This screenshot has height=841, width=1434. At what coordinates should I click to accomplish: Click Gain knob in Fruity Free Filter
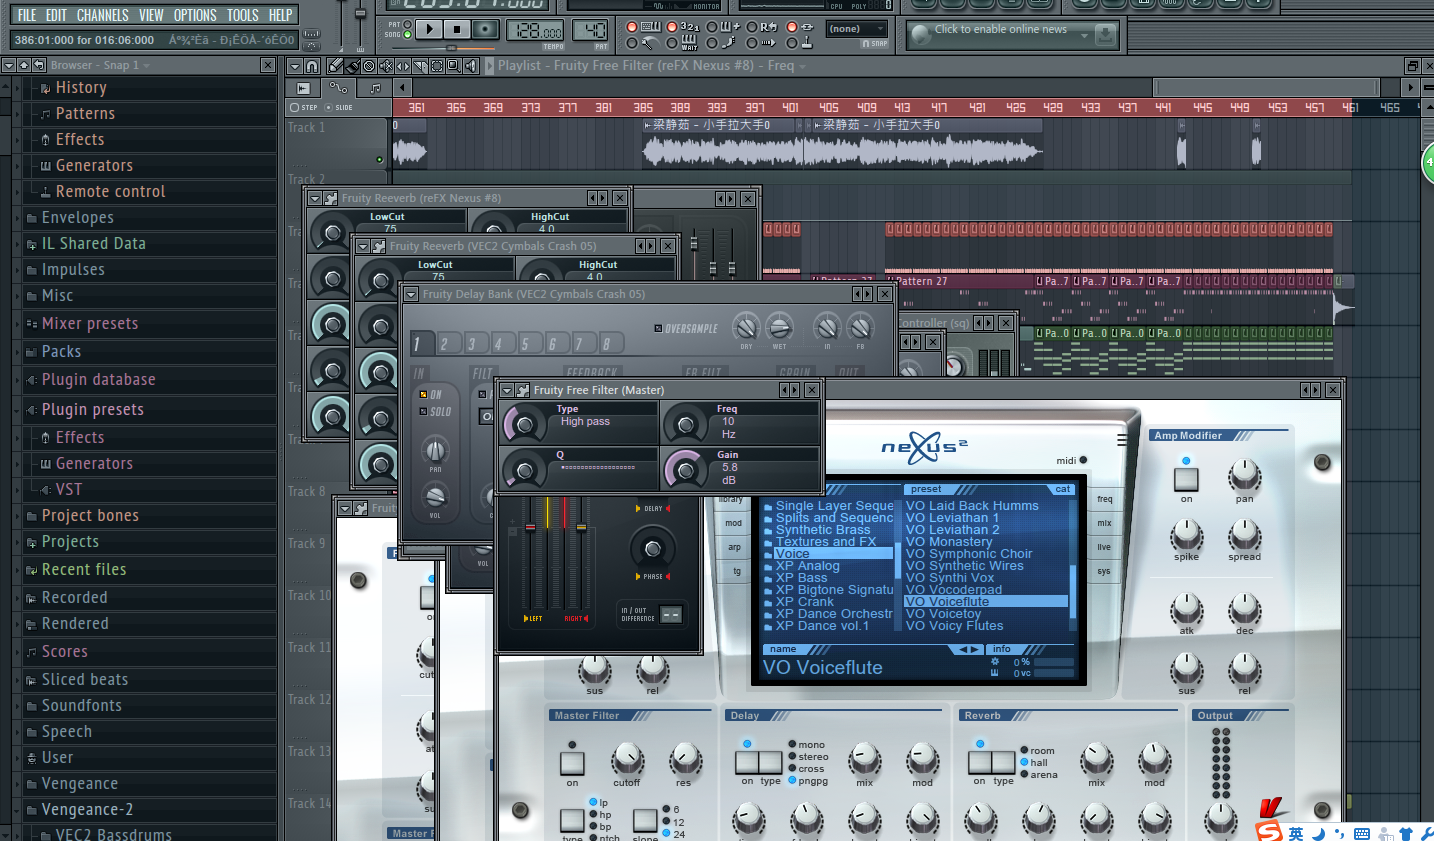(x=685, y=469)
